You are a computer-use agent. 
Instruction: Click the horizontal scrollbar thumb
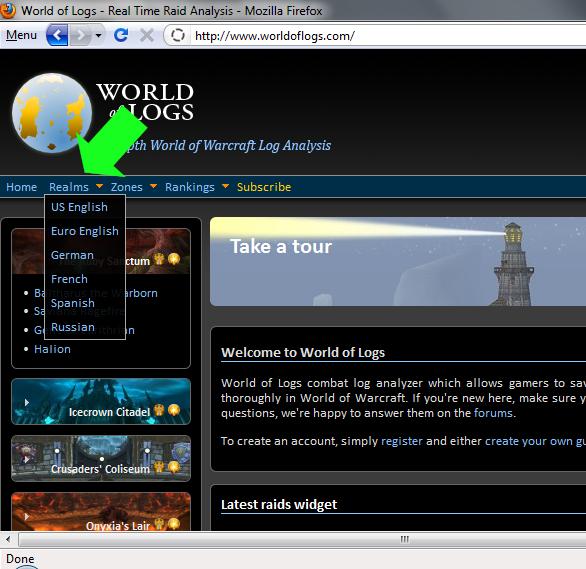coord(302,539)
